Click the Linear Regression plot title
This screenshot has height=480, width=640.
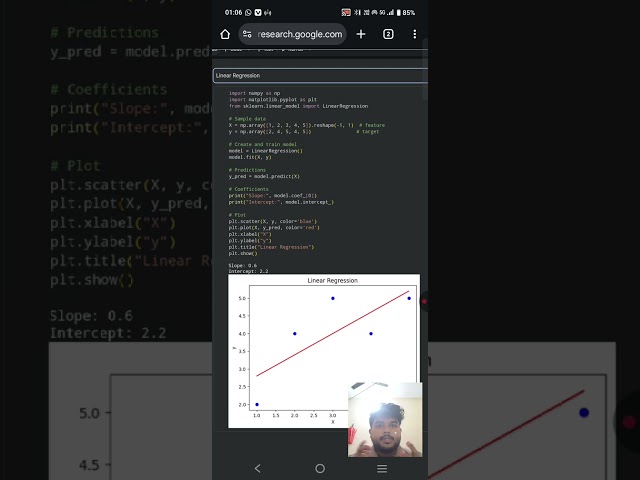[x=332, y=280]
